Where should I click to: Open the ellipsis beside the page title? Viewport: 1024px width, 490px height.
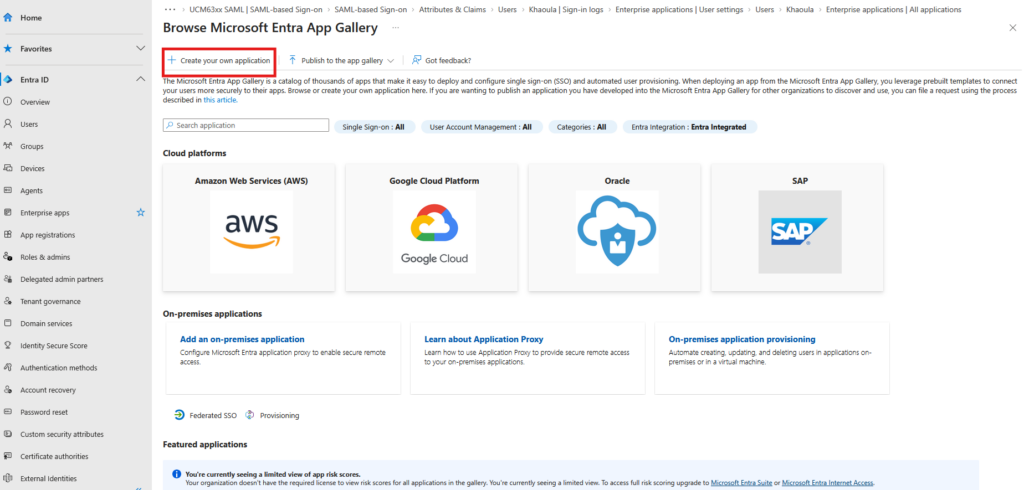point(396,28)
